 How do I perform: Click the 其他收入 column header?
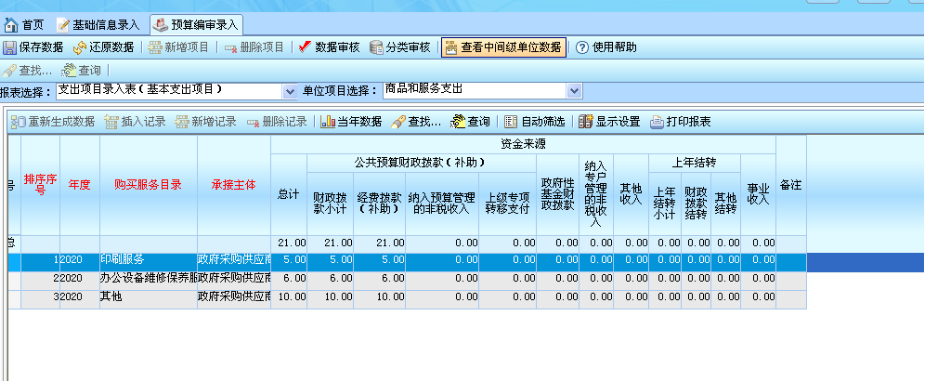tap(631, 195)
